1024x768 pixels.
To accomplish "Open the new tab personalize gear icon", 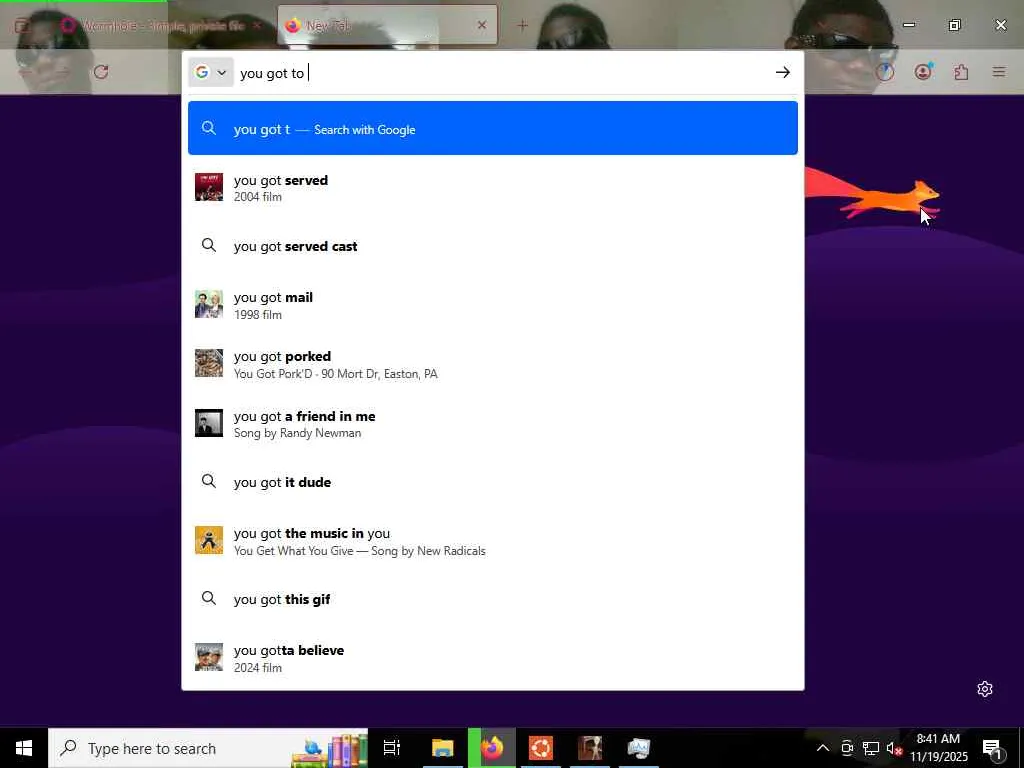I will (x=985, y=689).
